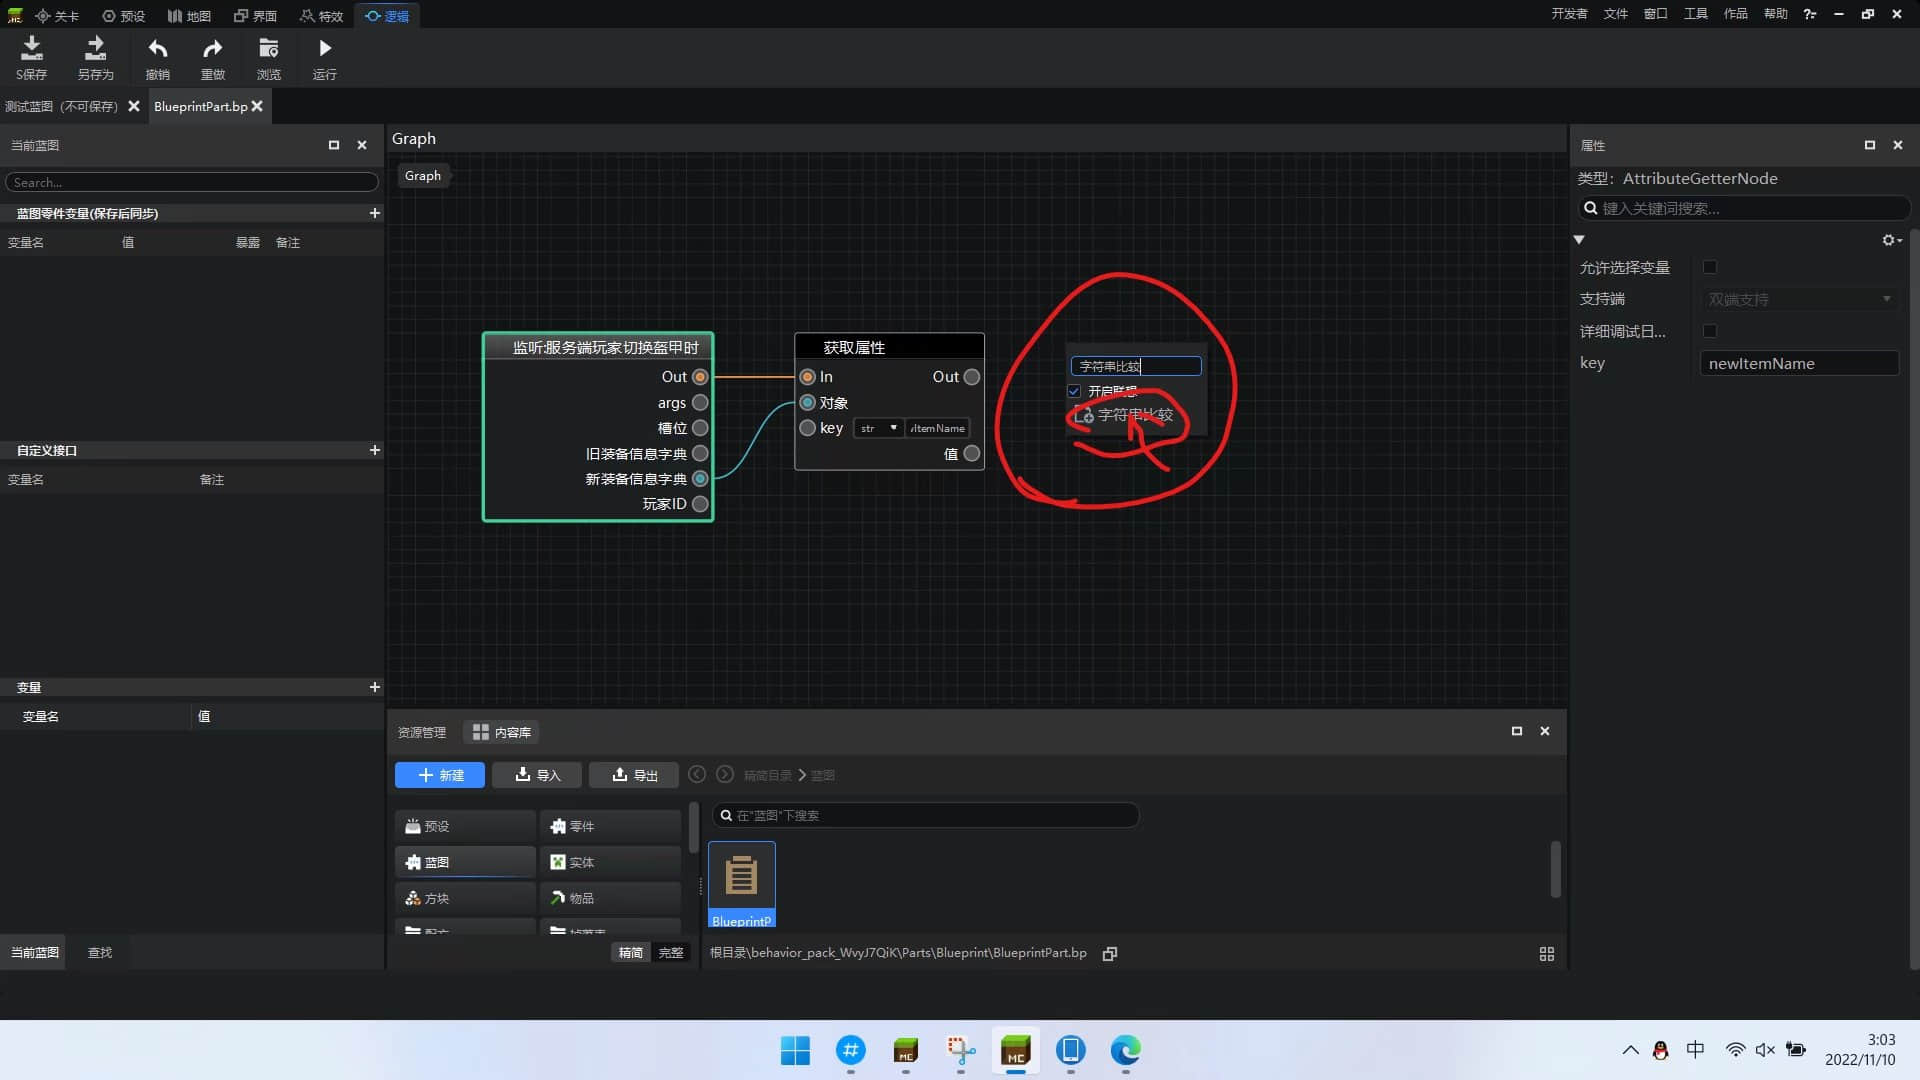Open the 窗口 menu

pos(1656,14)
